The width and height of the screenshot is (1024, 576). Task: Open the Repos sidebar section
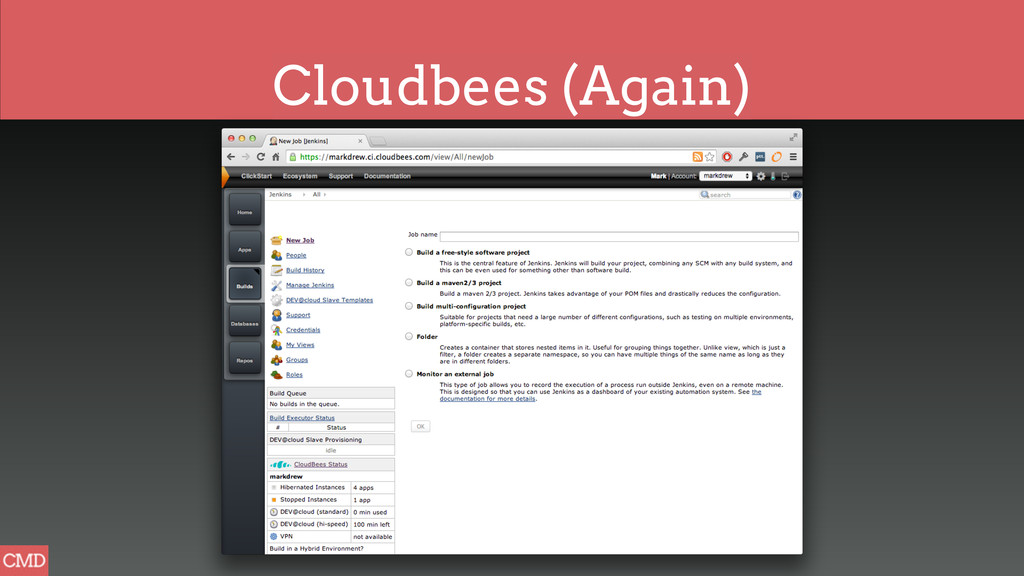pos(245,358)
